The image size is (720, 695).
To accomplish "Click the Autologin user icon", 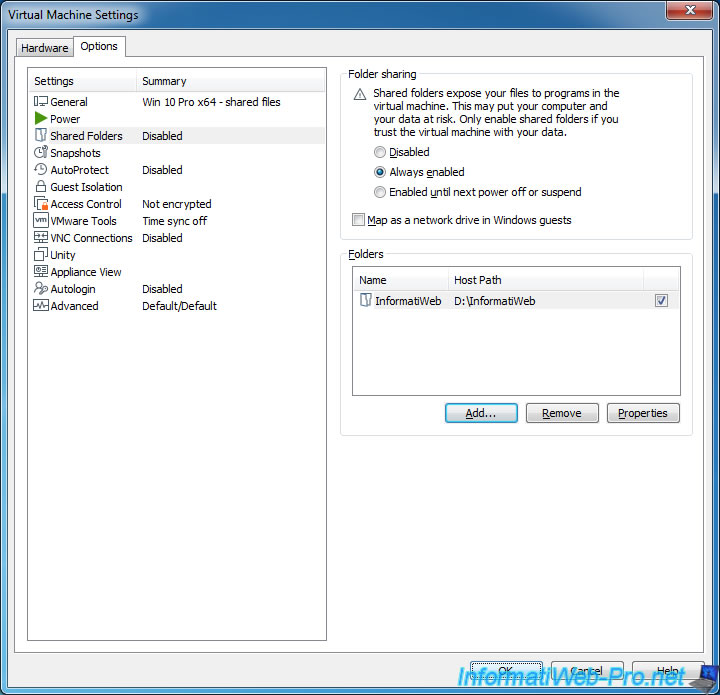I will coord(41,289).
